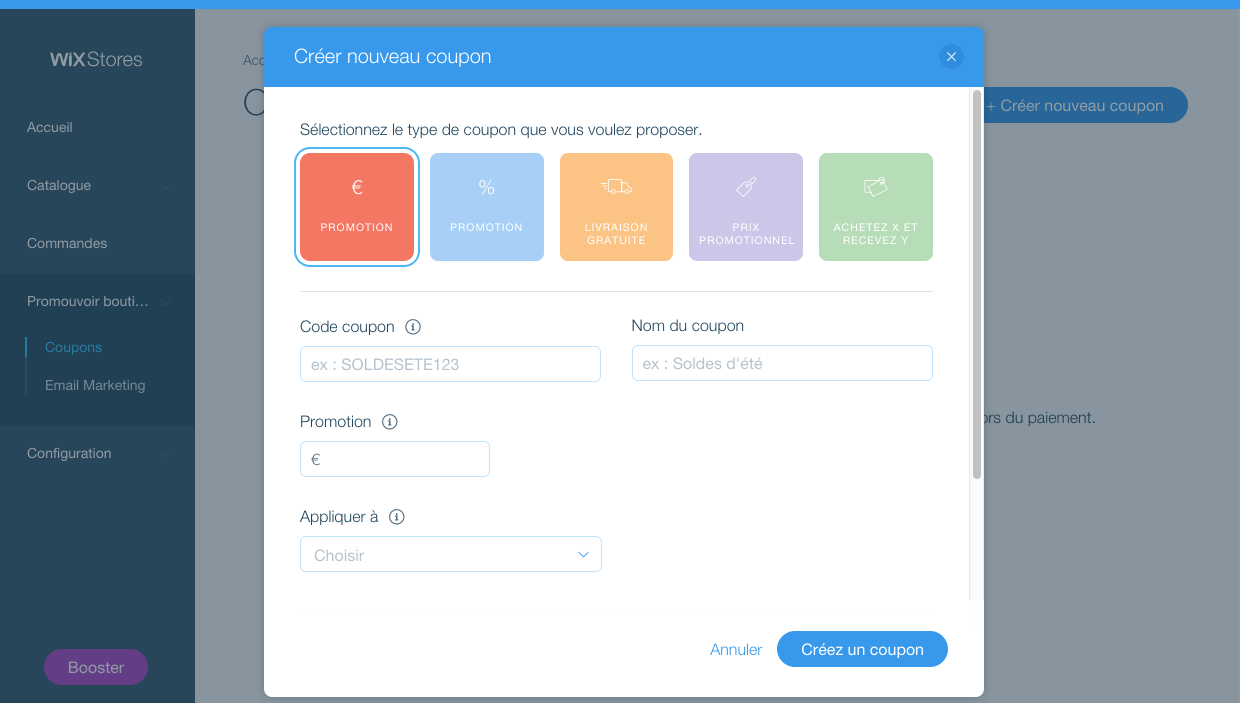The height and width of the screenshot is (703, 1240).
Task: Open Email Marketing sidebar item
Action: tap(95, 385)
